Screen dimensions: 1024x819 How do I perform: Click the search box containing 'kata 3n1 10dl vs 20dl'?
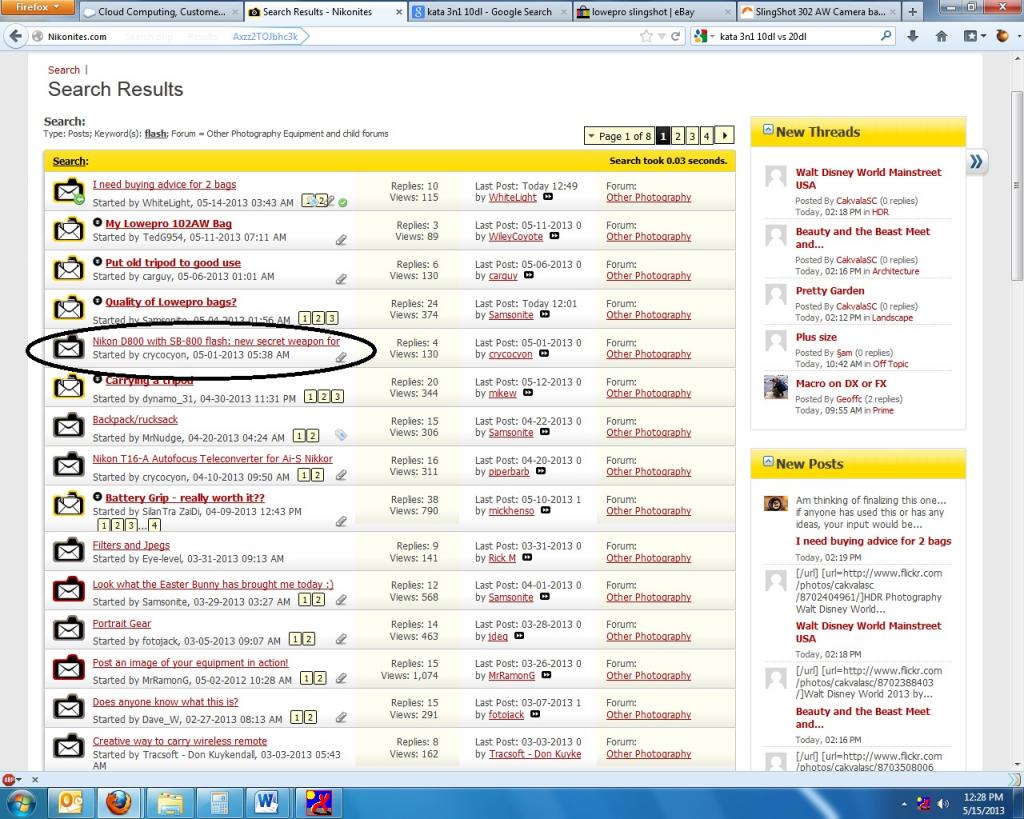tap(795, 36)
